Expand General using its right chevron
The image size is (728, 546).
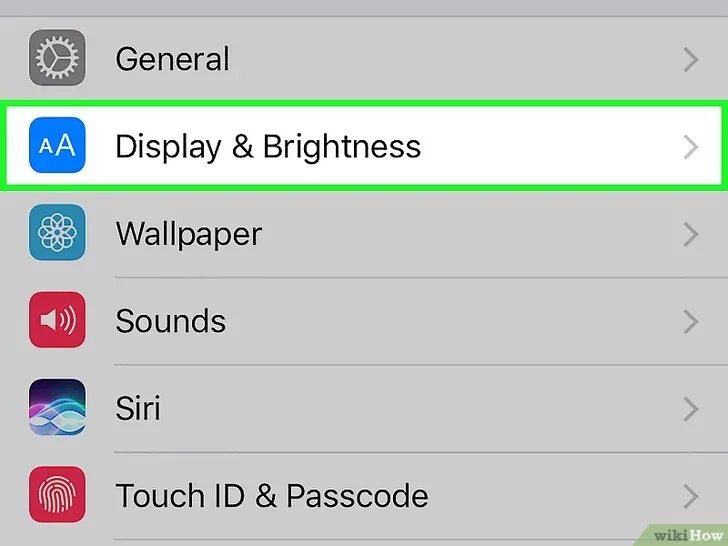[691, 60]
